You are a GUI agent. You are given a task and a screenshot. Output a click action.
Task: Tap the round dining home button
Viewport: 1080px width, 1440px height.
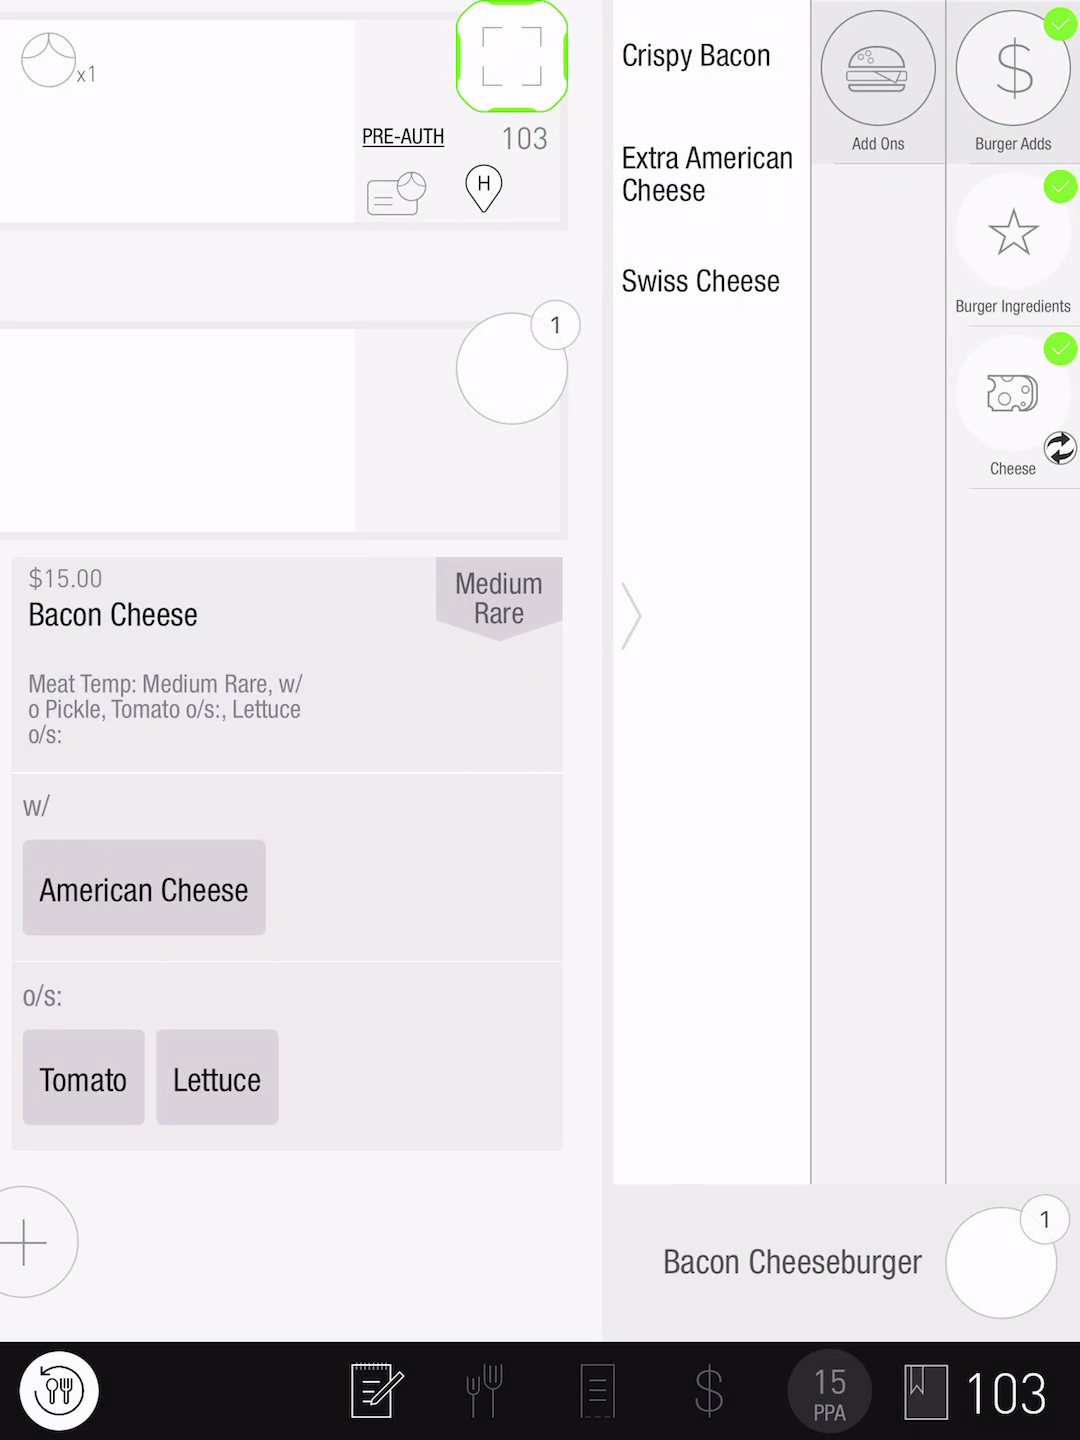point(59,1390)
